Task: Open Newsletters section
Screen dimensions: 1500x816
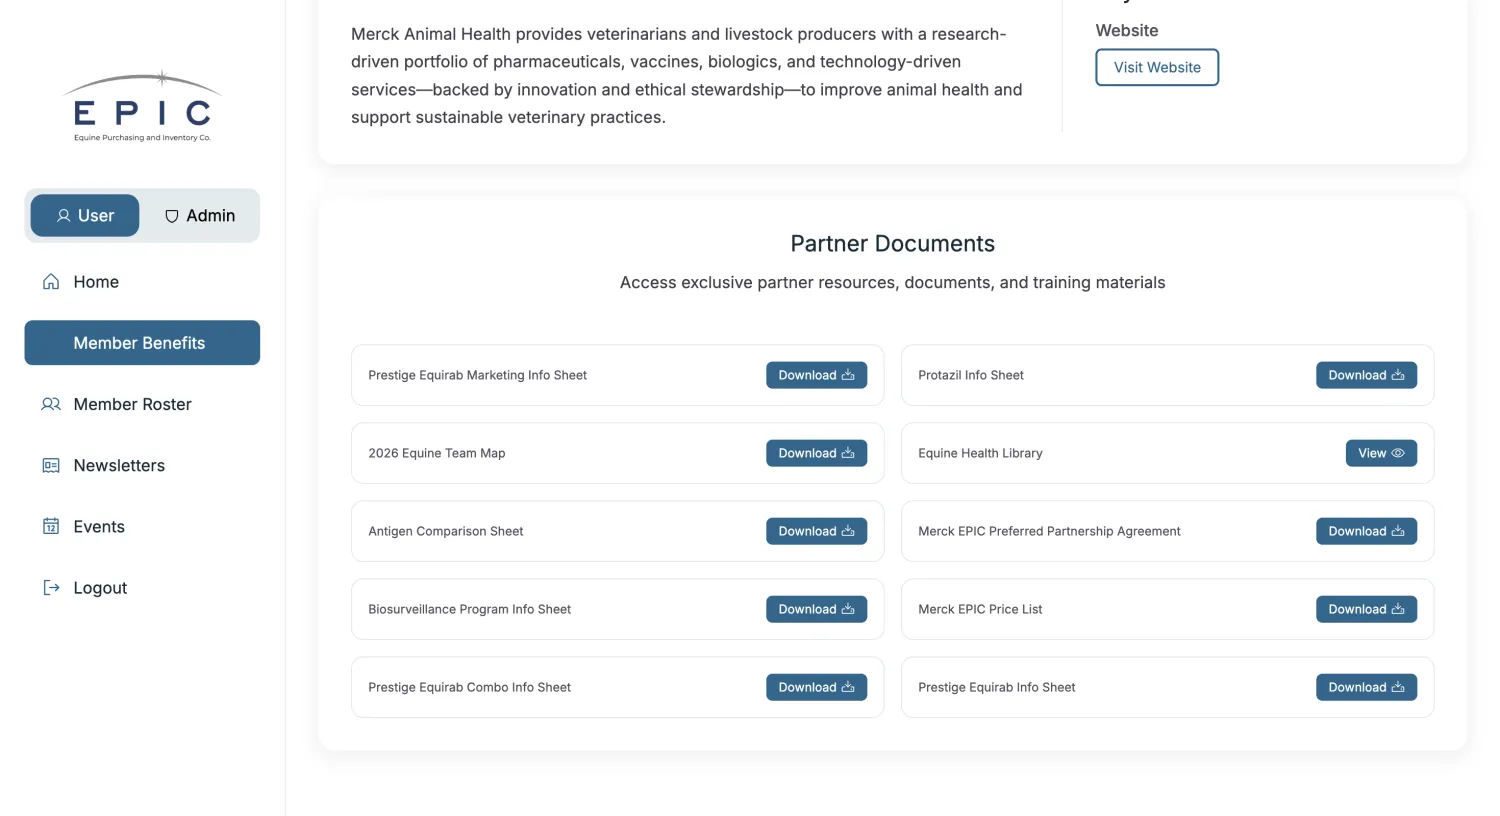Action: tap(142, 465)
